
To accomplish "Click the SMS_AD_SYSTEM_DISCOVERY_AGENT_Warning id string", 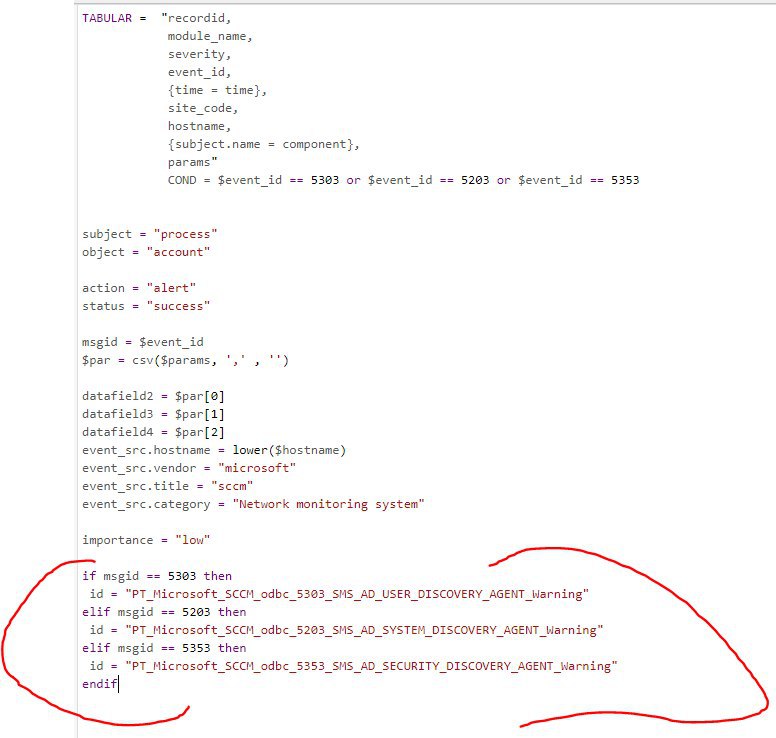I will 364,631.
